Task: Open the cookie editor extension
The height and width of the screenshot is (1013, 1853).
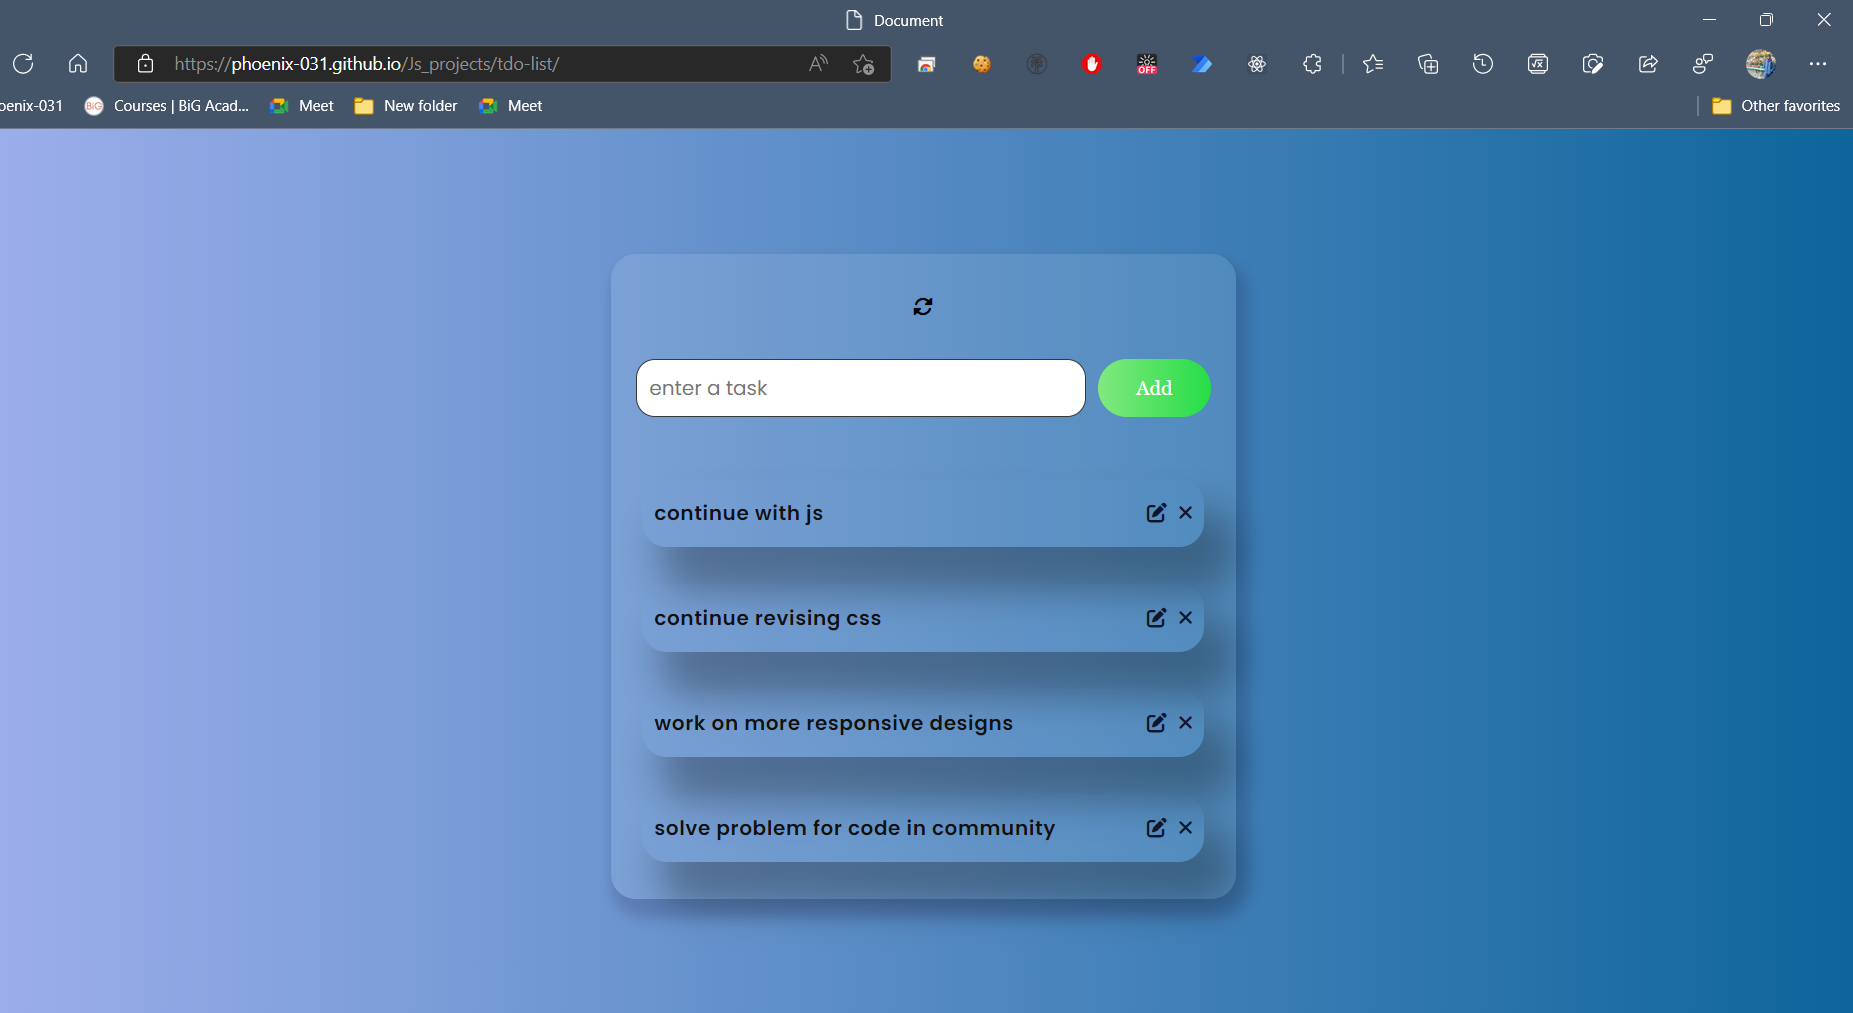Action: click(982, 63)
